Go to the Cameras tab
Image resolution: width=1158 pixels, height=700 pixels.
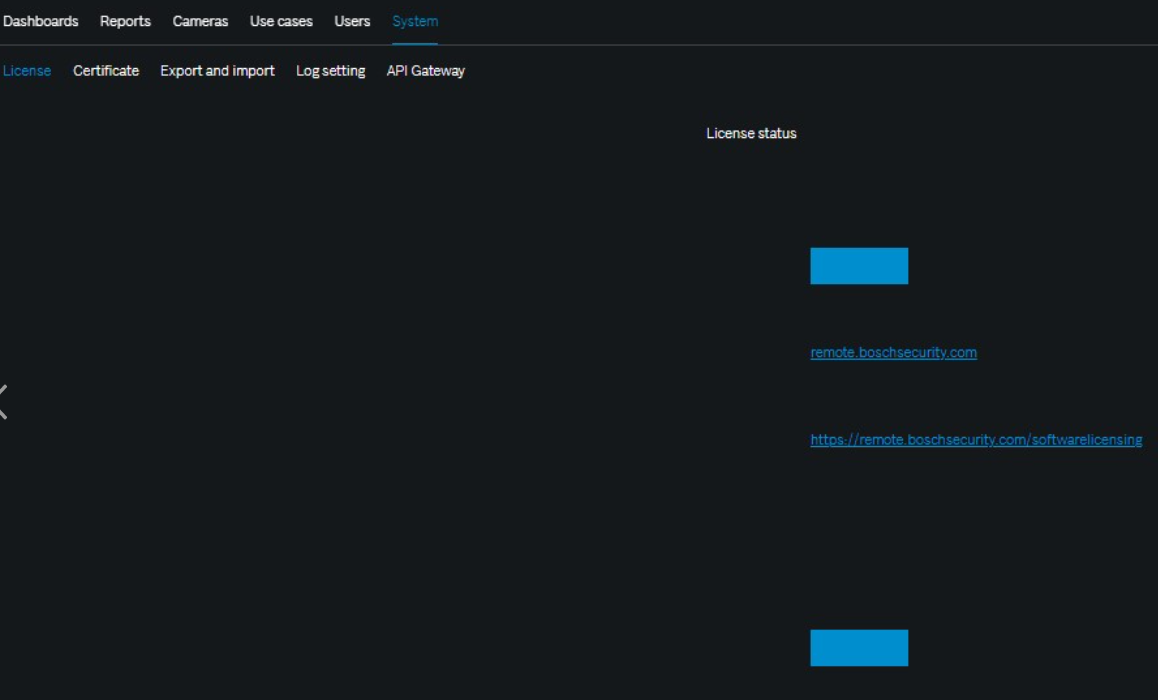[200, 21]
